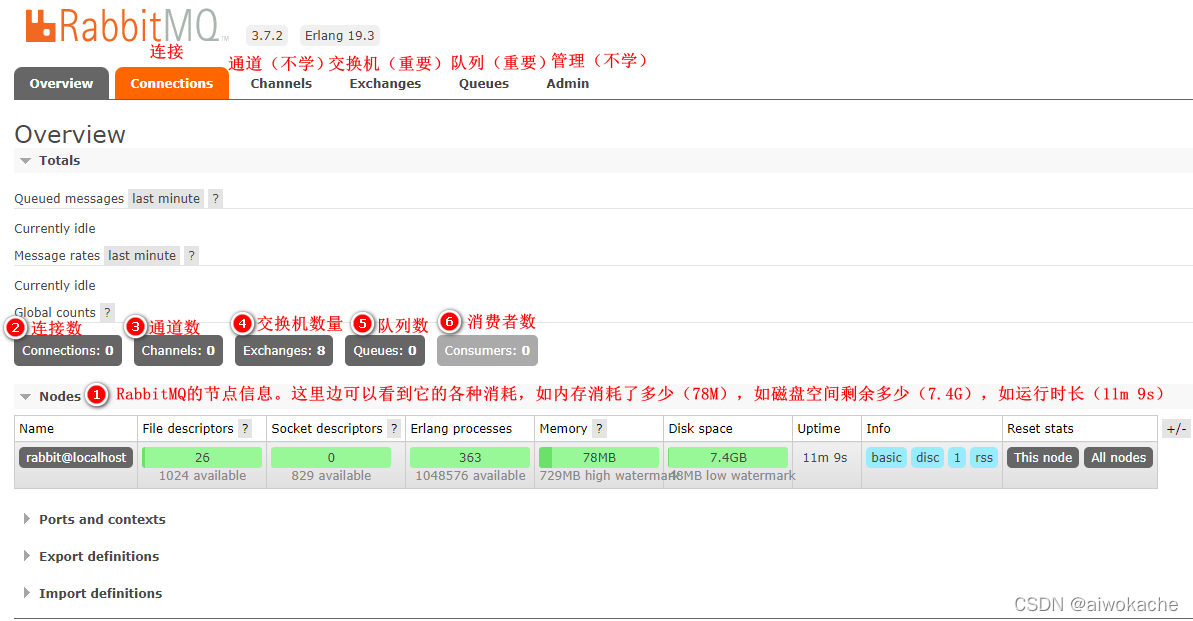Click the Socket descriptors 0 bar

331,457
